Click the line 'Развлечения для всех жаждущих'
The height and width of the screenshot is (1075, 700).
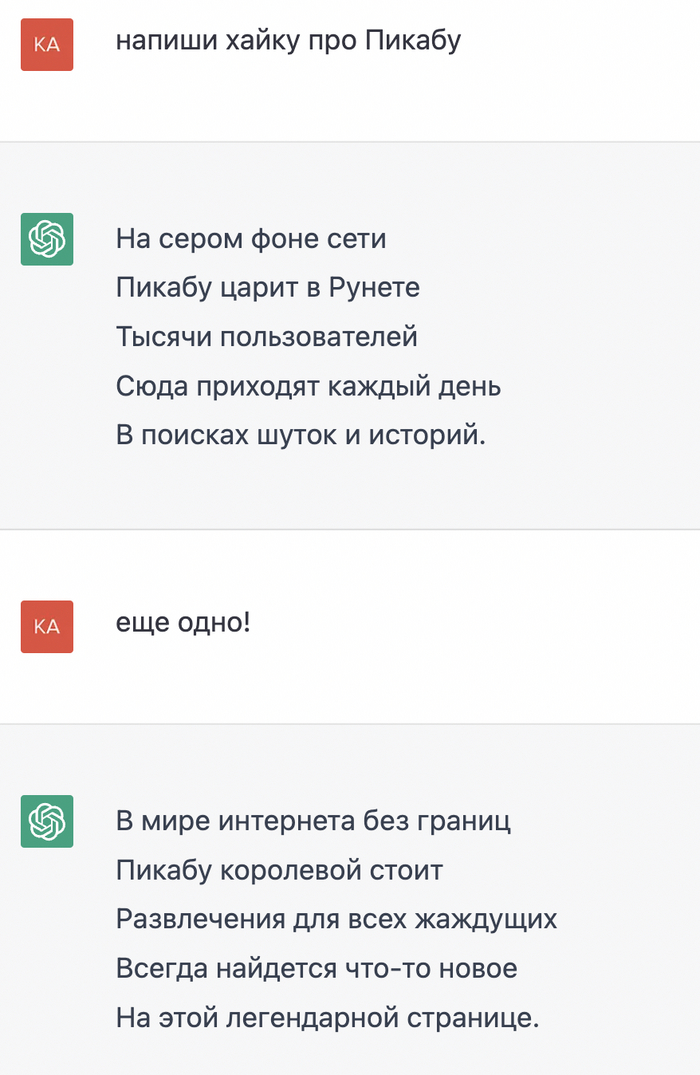click(x=337, y=919)
